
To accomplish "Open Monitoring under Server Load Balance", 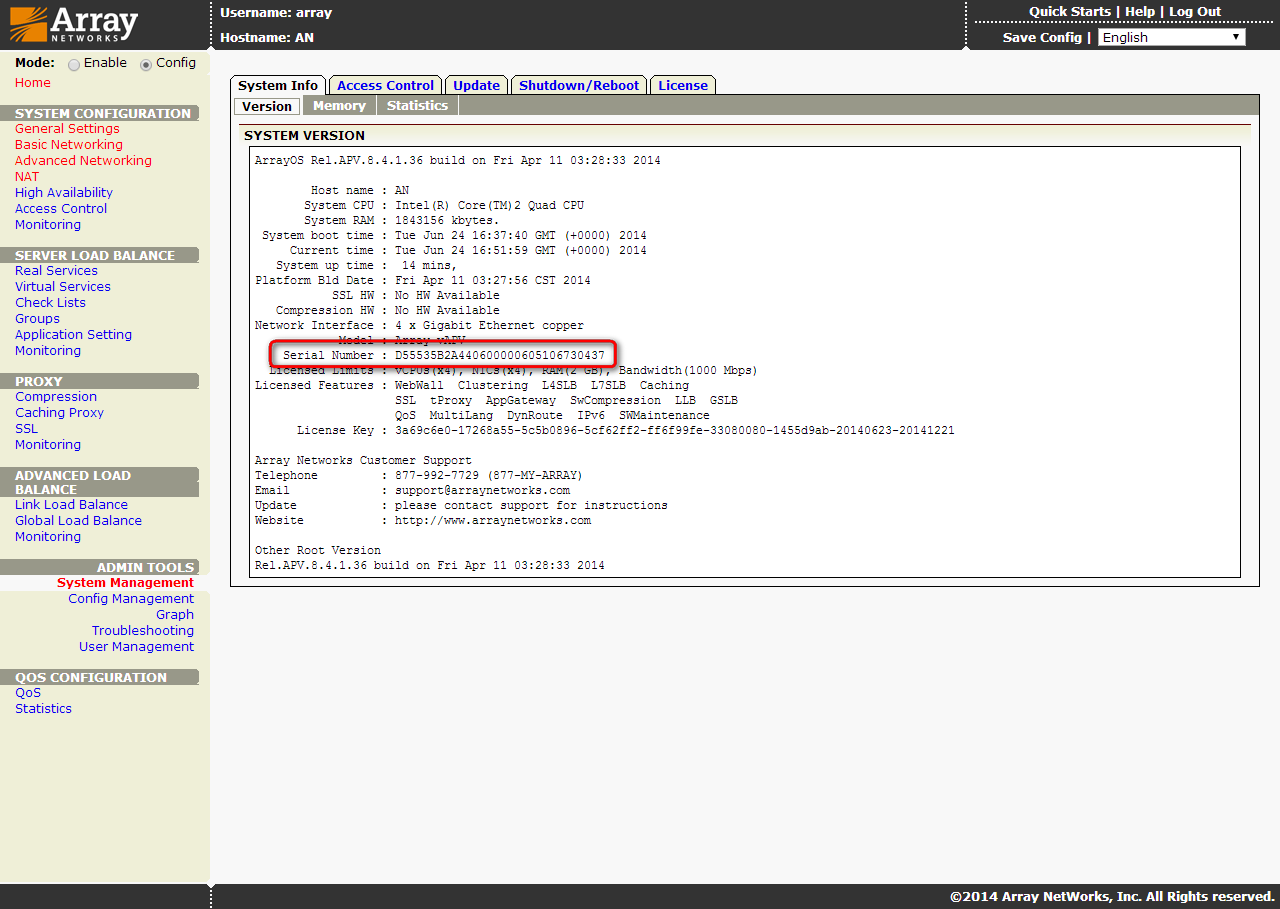I will tap(48, 351).
